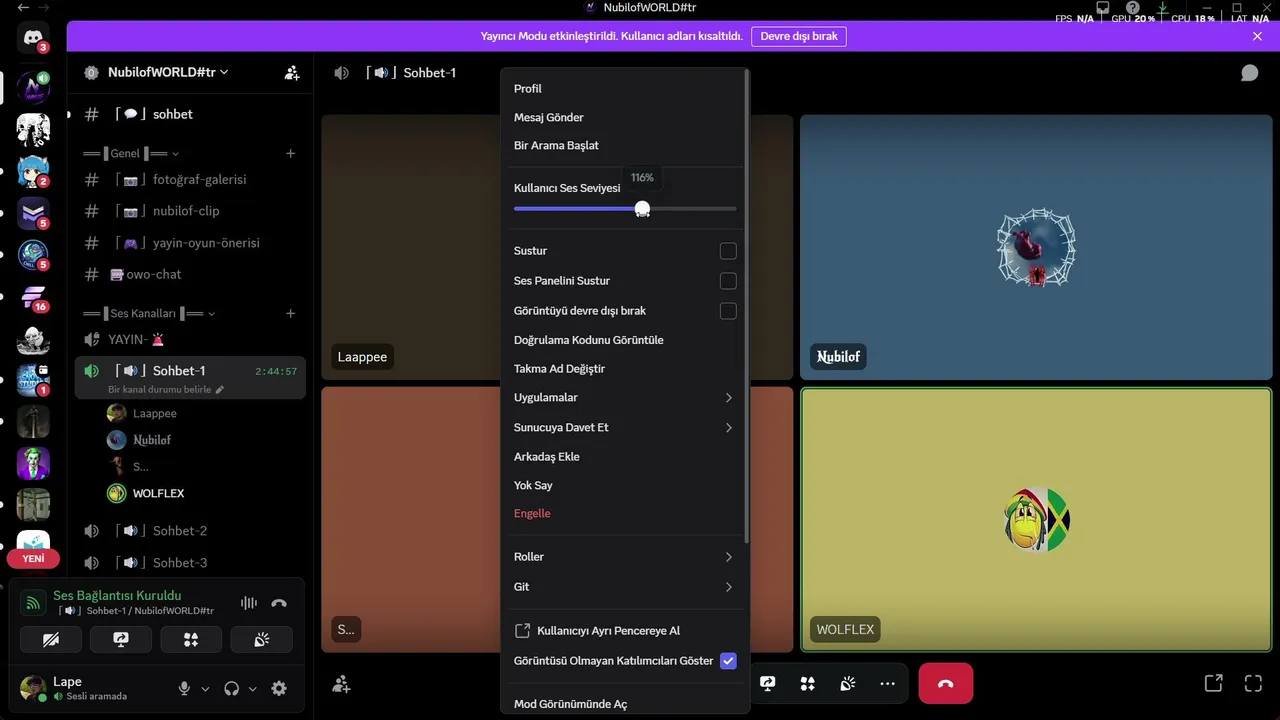Uncheck Görüntüsü Olmayan Katılımcıları Göster

pos(728,661)
